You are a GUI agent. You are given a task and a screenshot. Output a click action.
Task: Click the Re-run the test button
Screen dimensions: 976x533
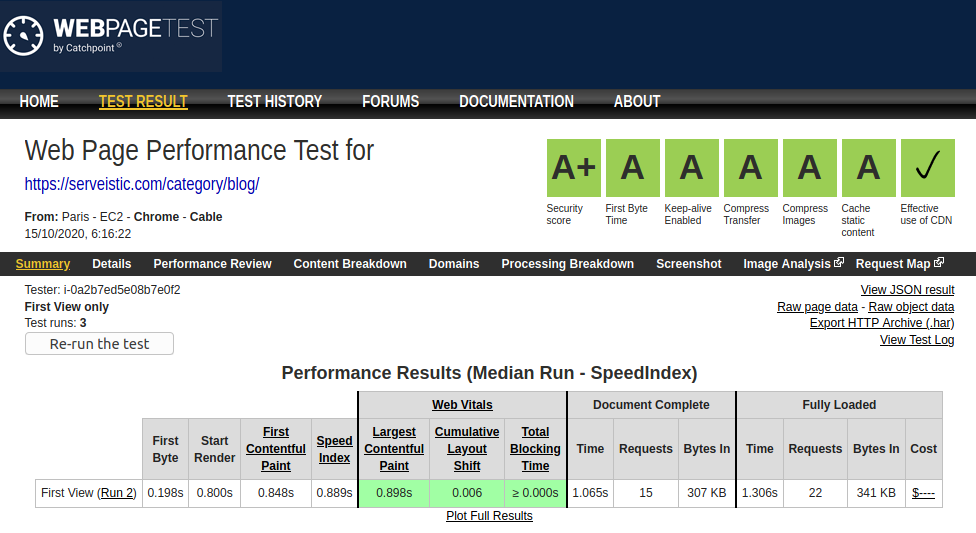tap(100, 344)
